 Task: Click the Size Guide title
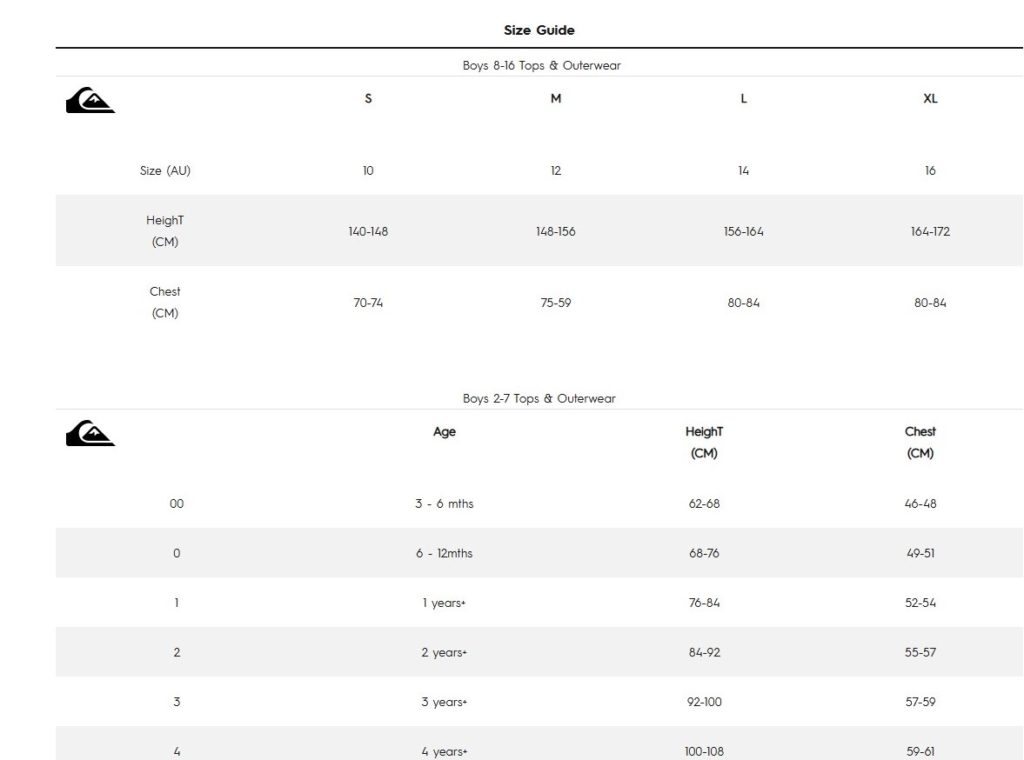540,30
